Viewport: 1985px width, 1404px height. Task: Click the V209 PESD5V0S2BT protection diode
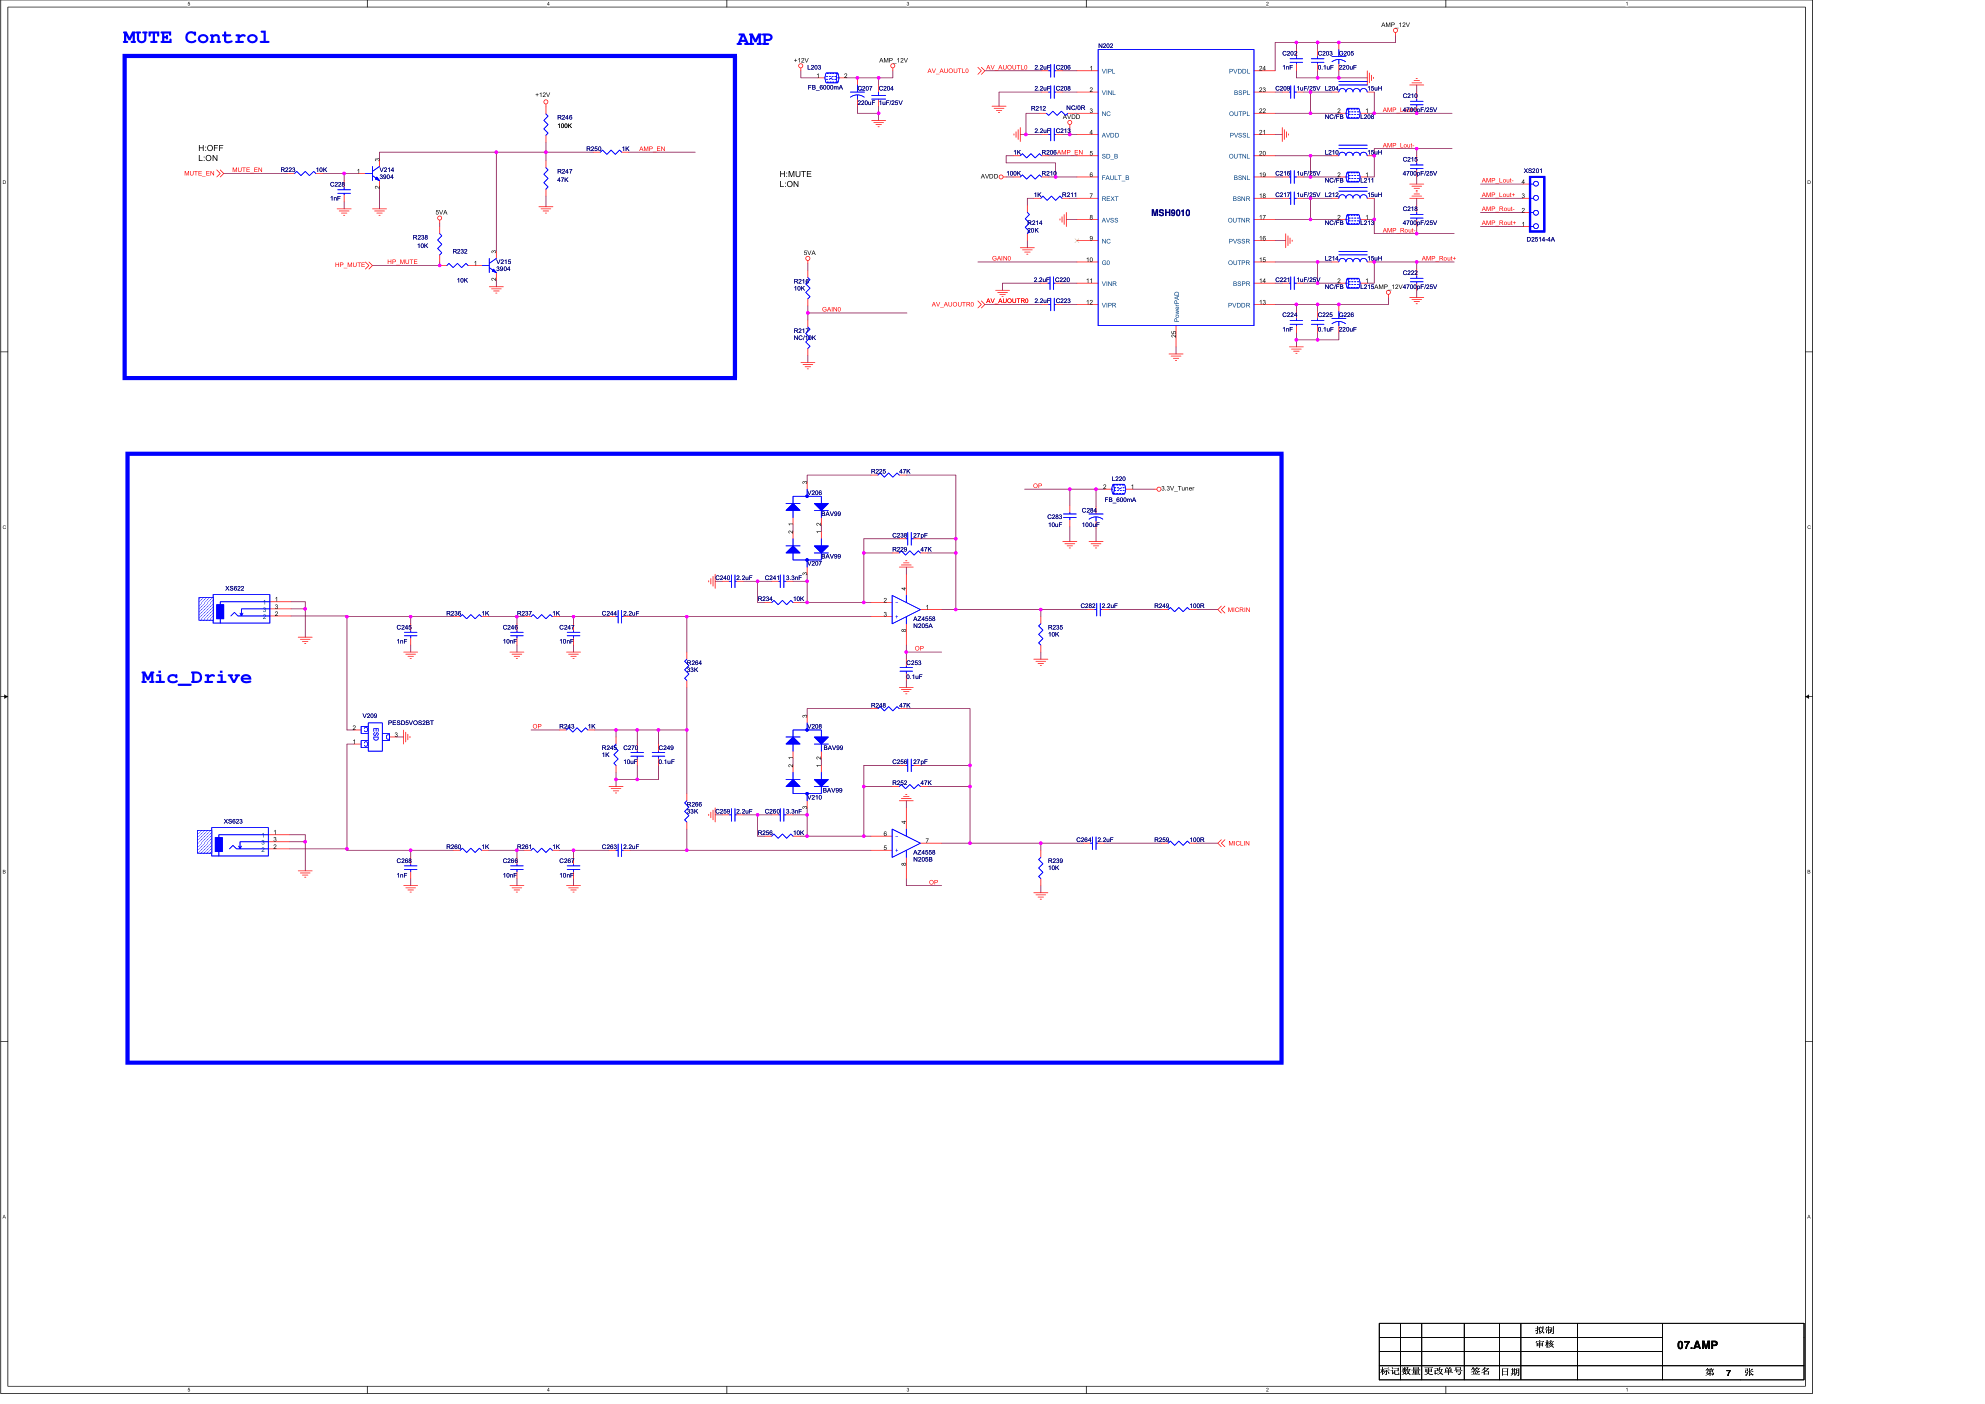(x=374, y=737)
